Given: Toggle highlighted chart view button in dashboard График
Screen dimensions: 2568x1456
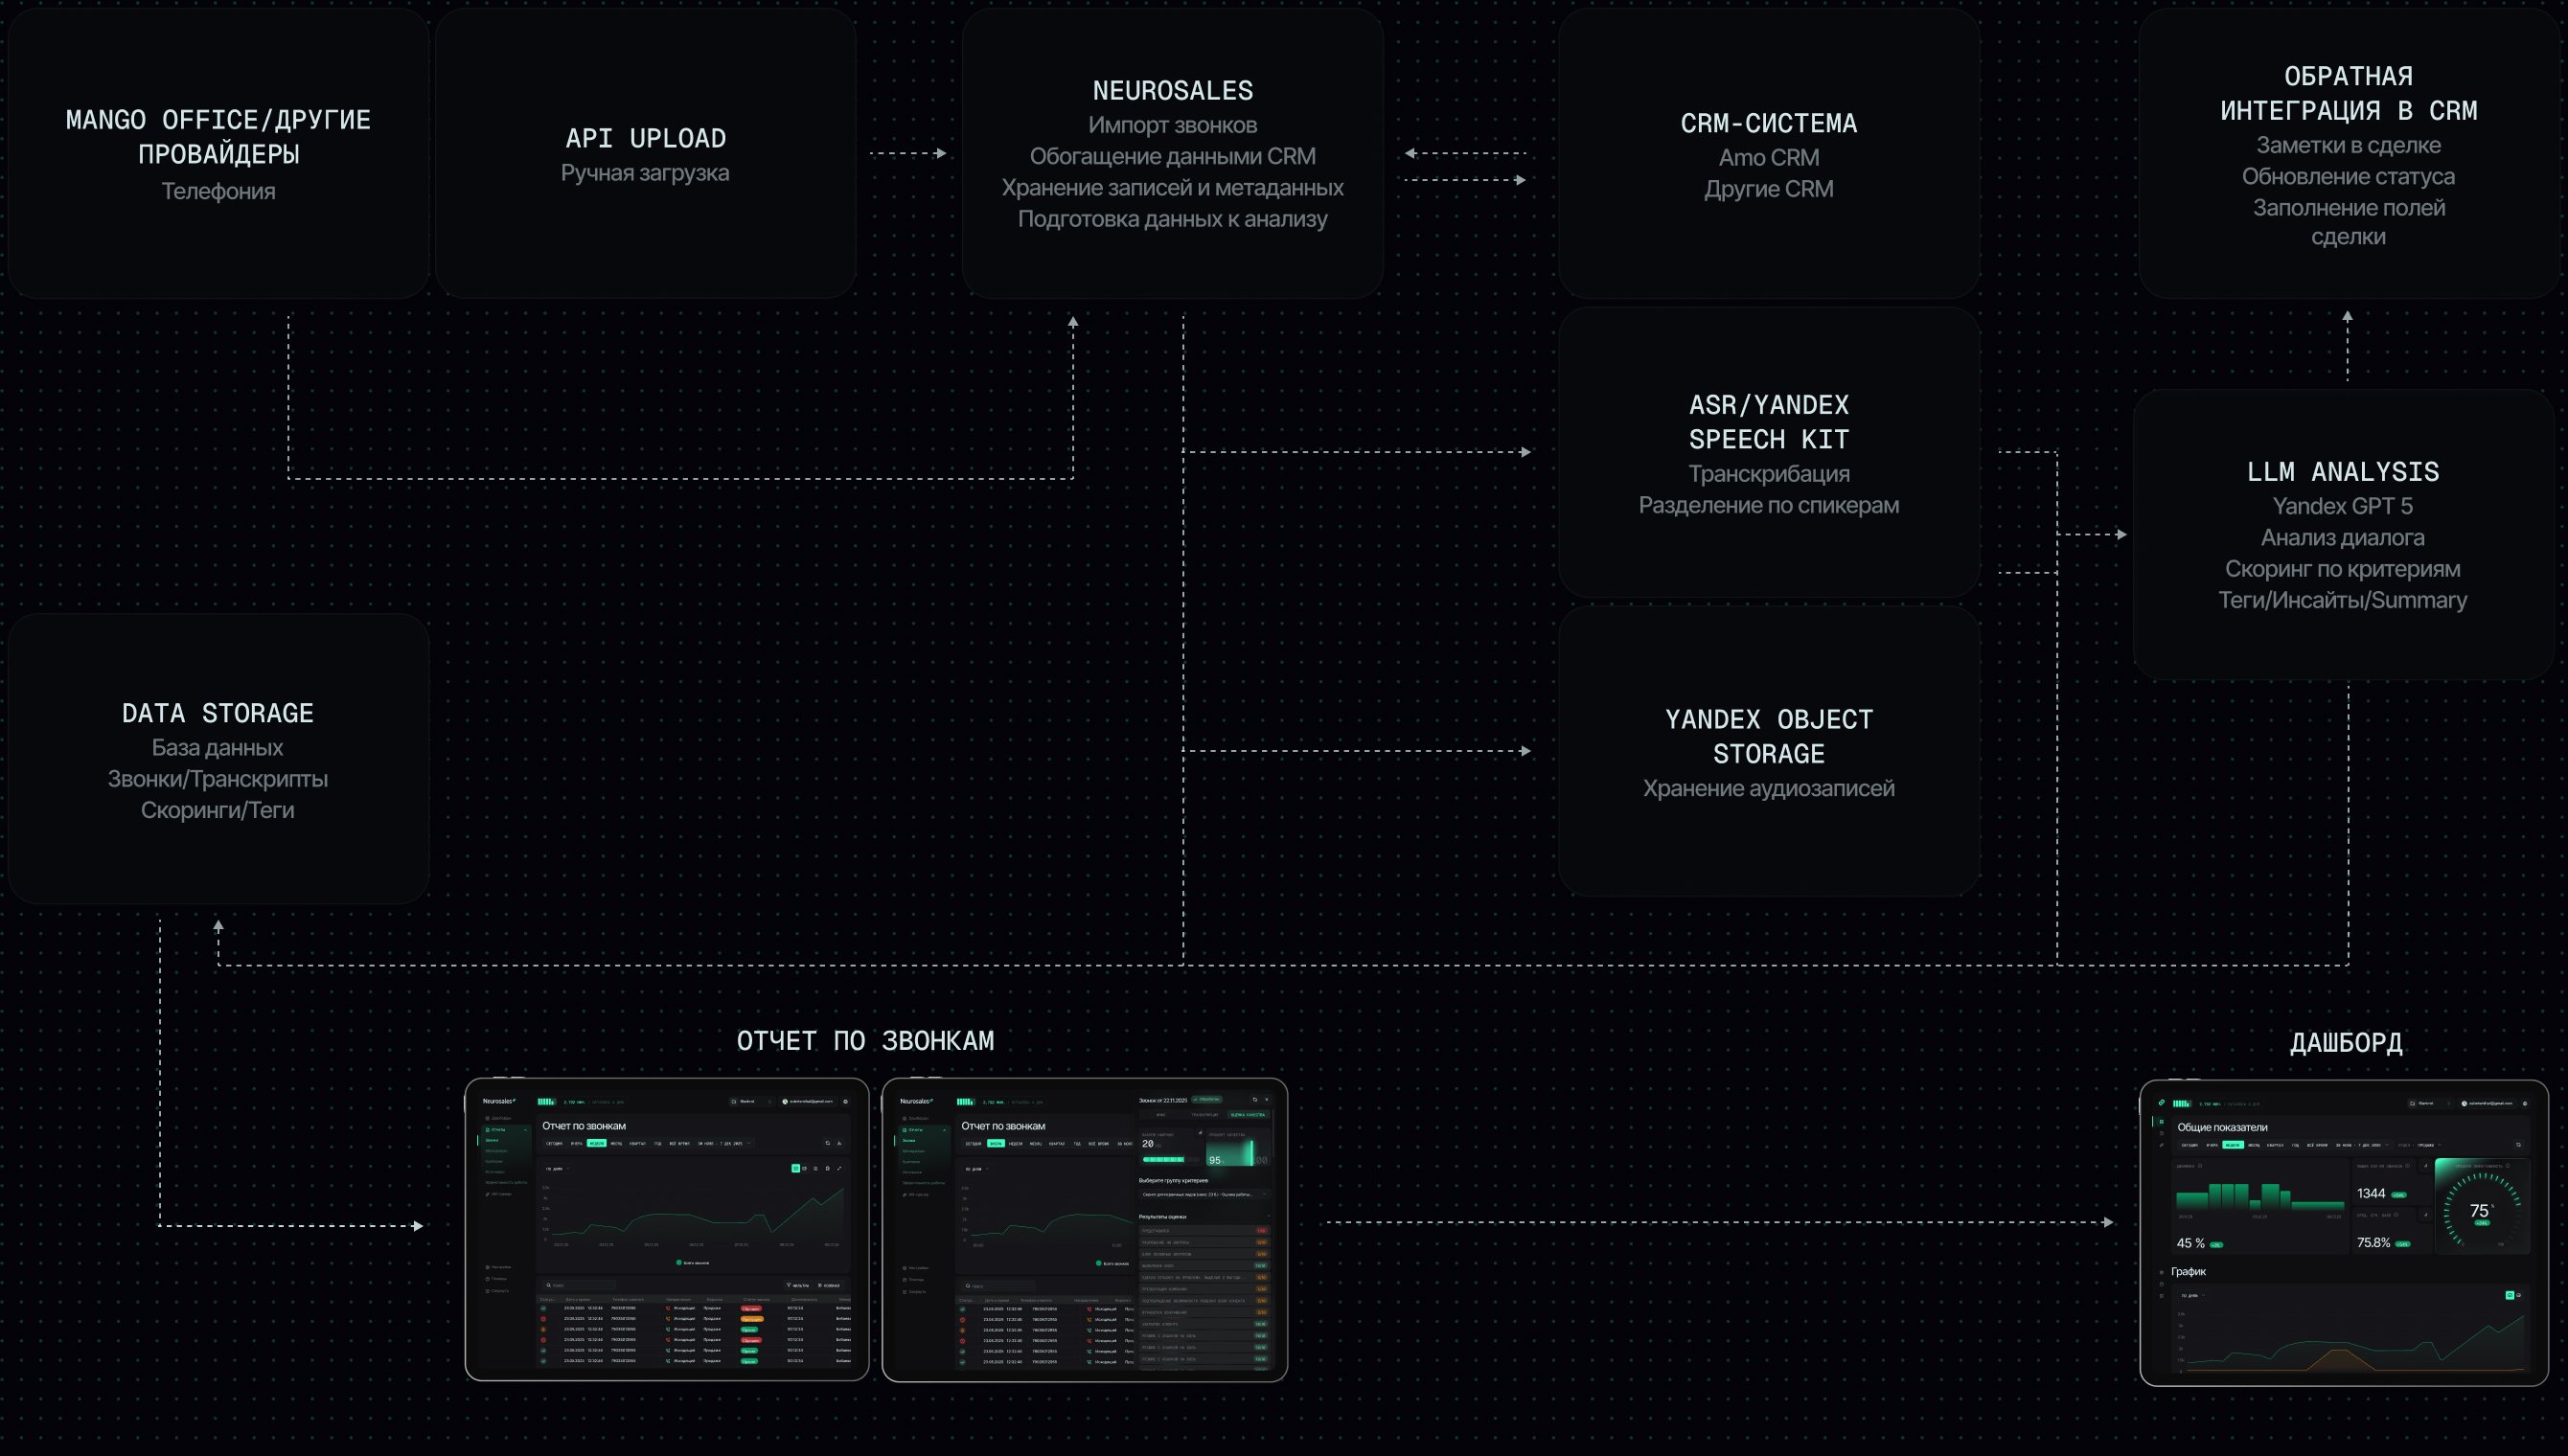Looking at the screenshot, I should tap(2510, 1295).
